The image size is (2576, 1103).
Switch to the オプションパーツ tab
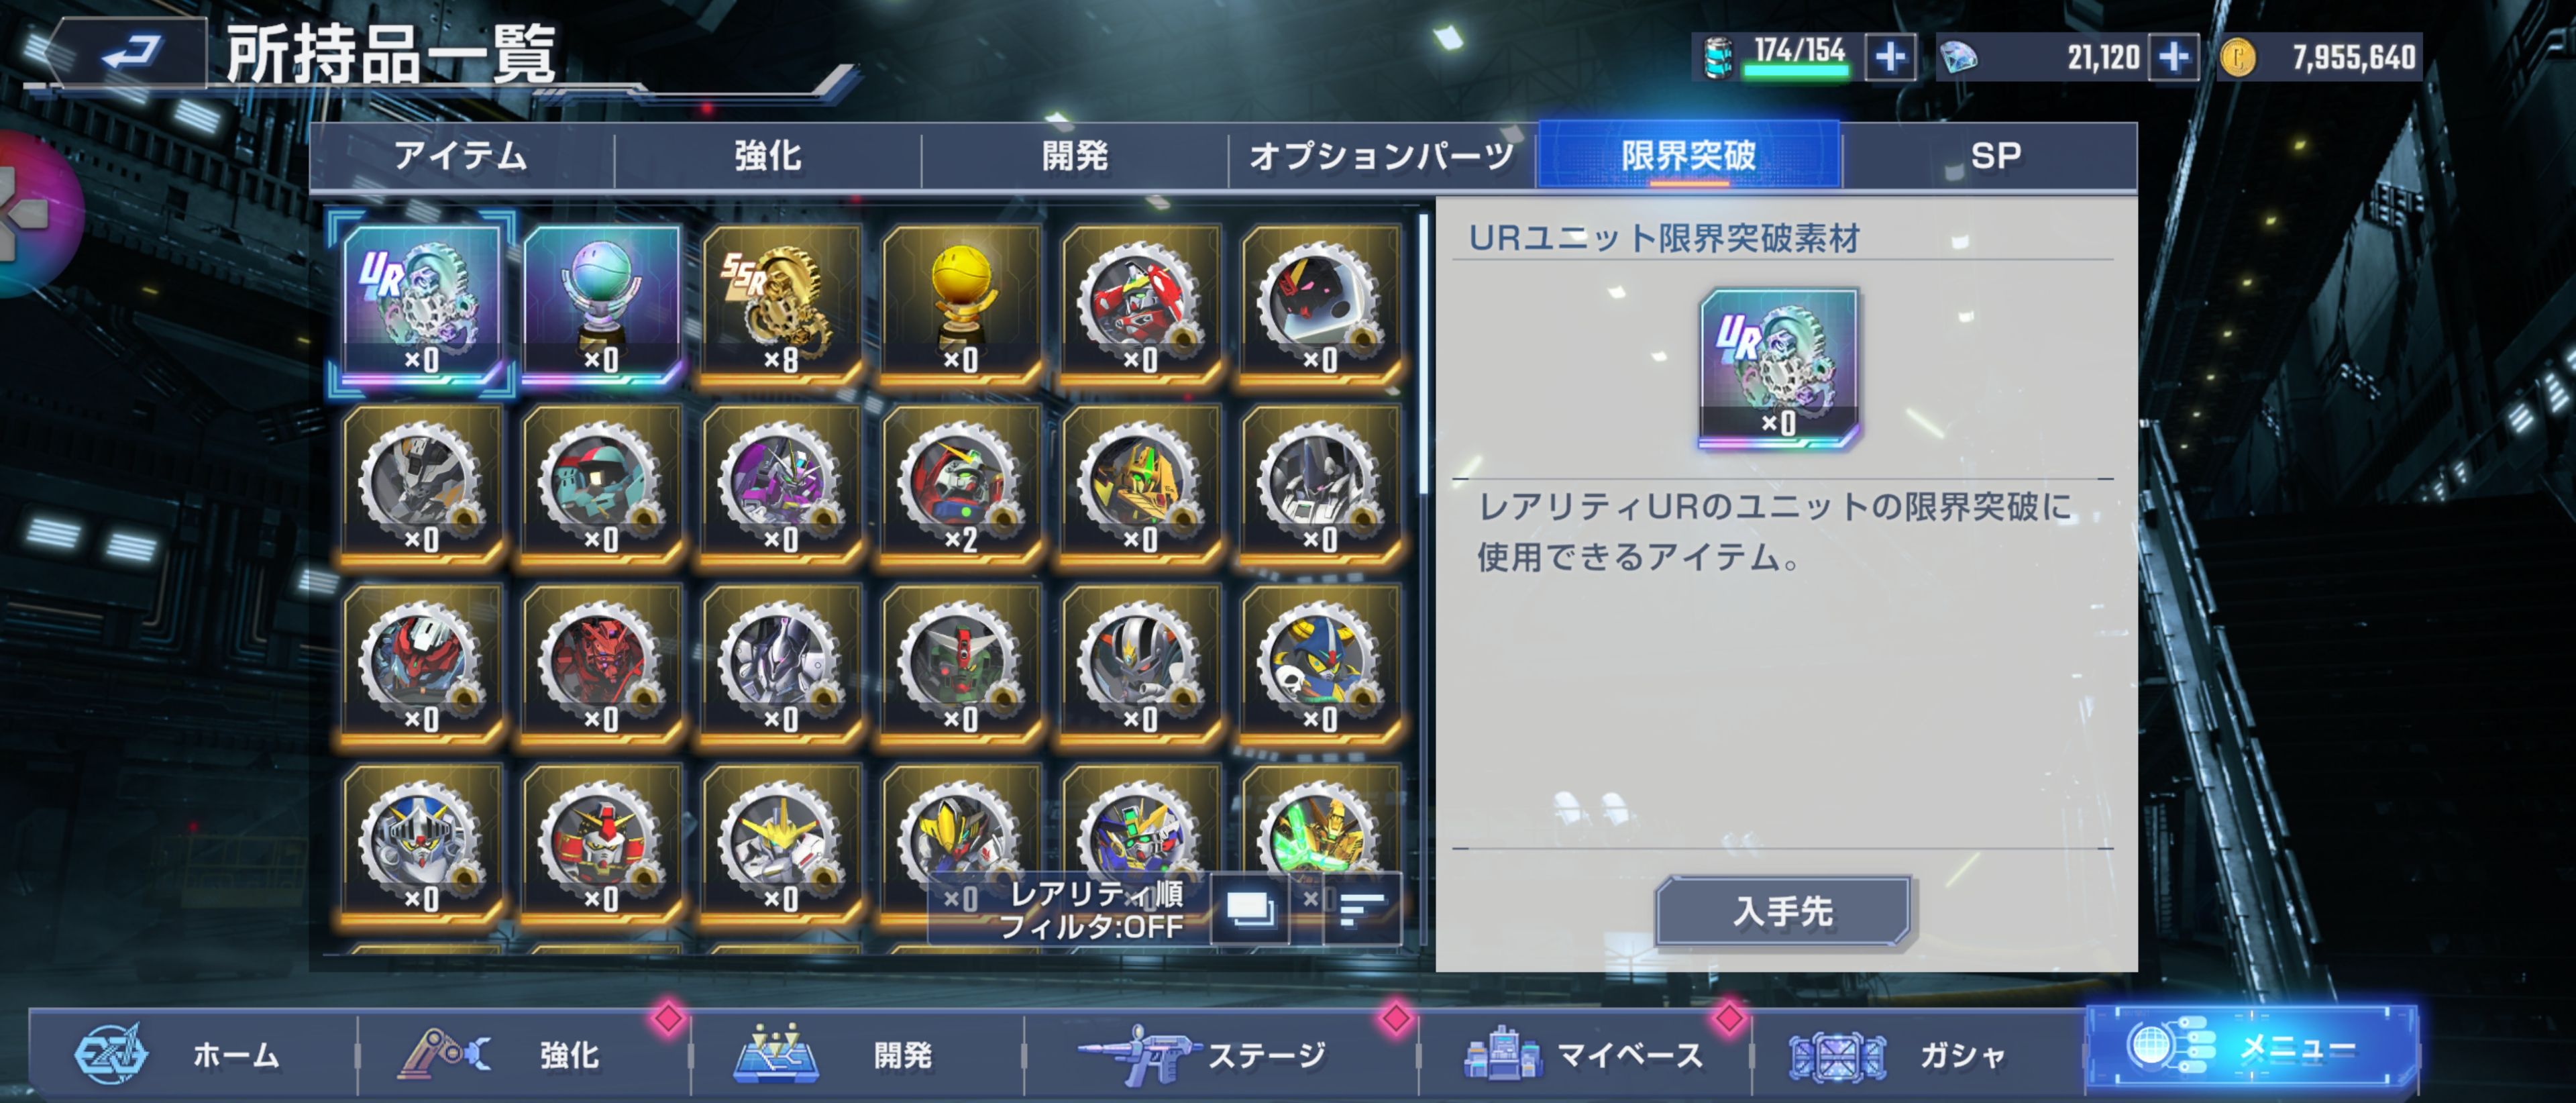click(1382, 156)
